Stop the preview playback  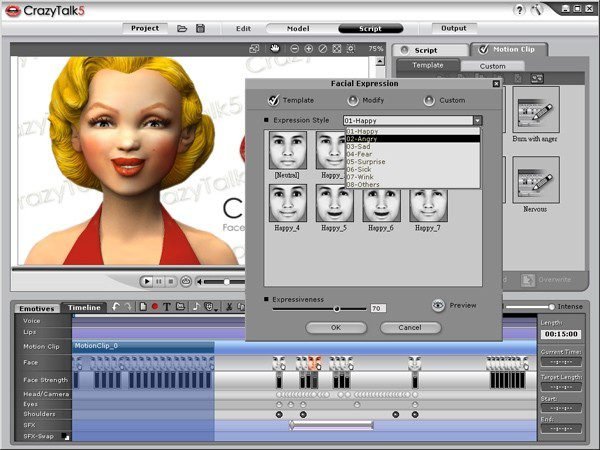coord(171,282)
